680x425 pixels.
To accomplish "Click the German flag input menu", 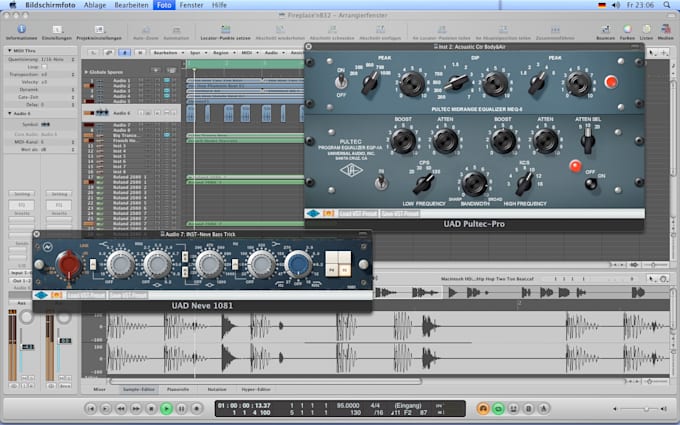I will point(602,5).
